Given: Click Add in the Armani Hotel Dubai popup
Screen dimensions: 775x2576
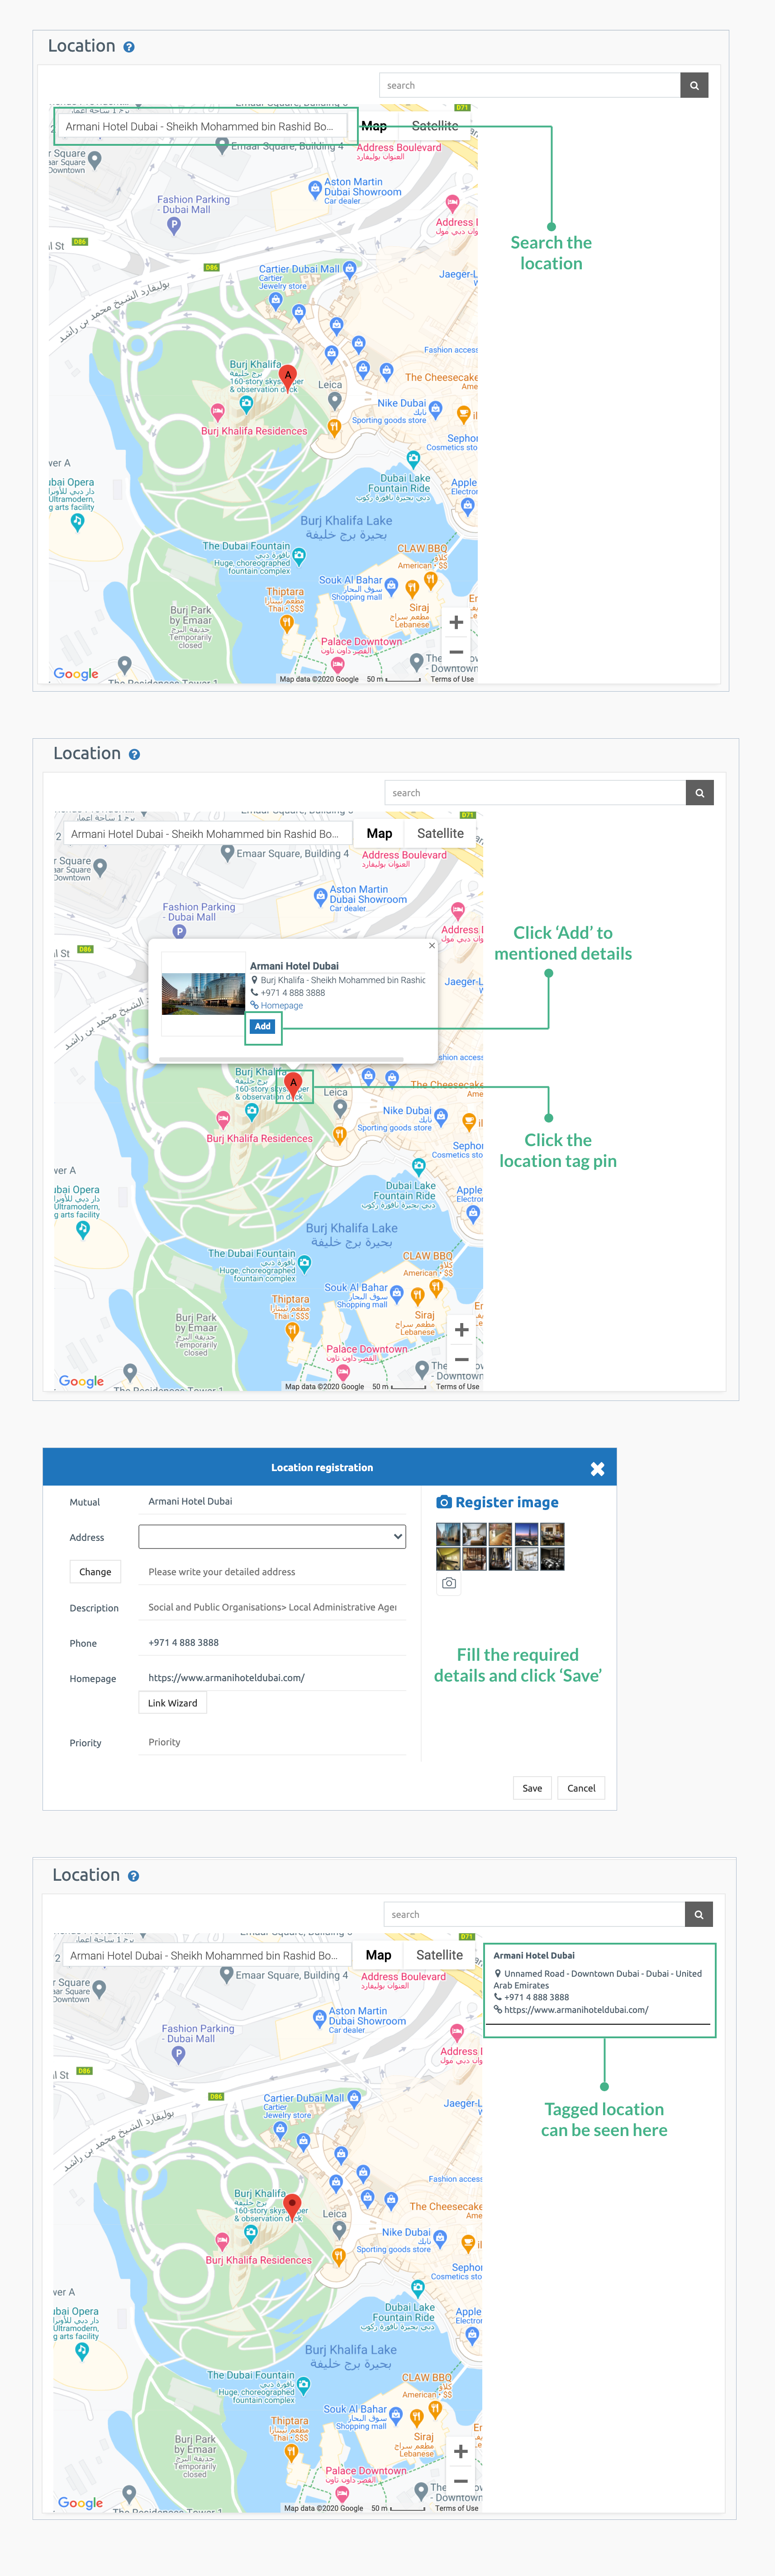Looking at the screenshot, I should (x=262, y=1026).
